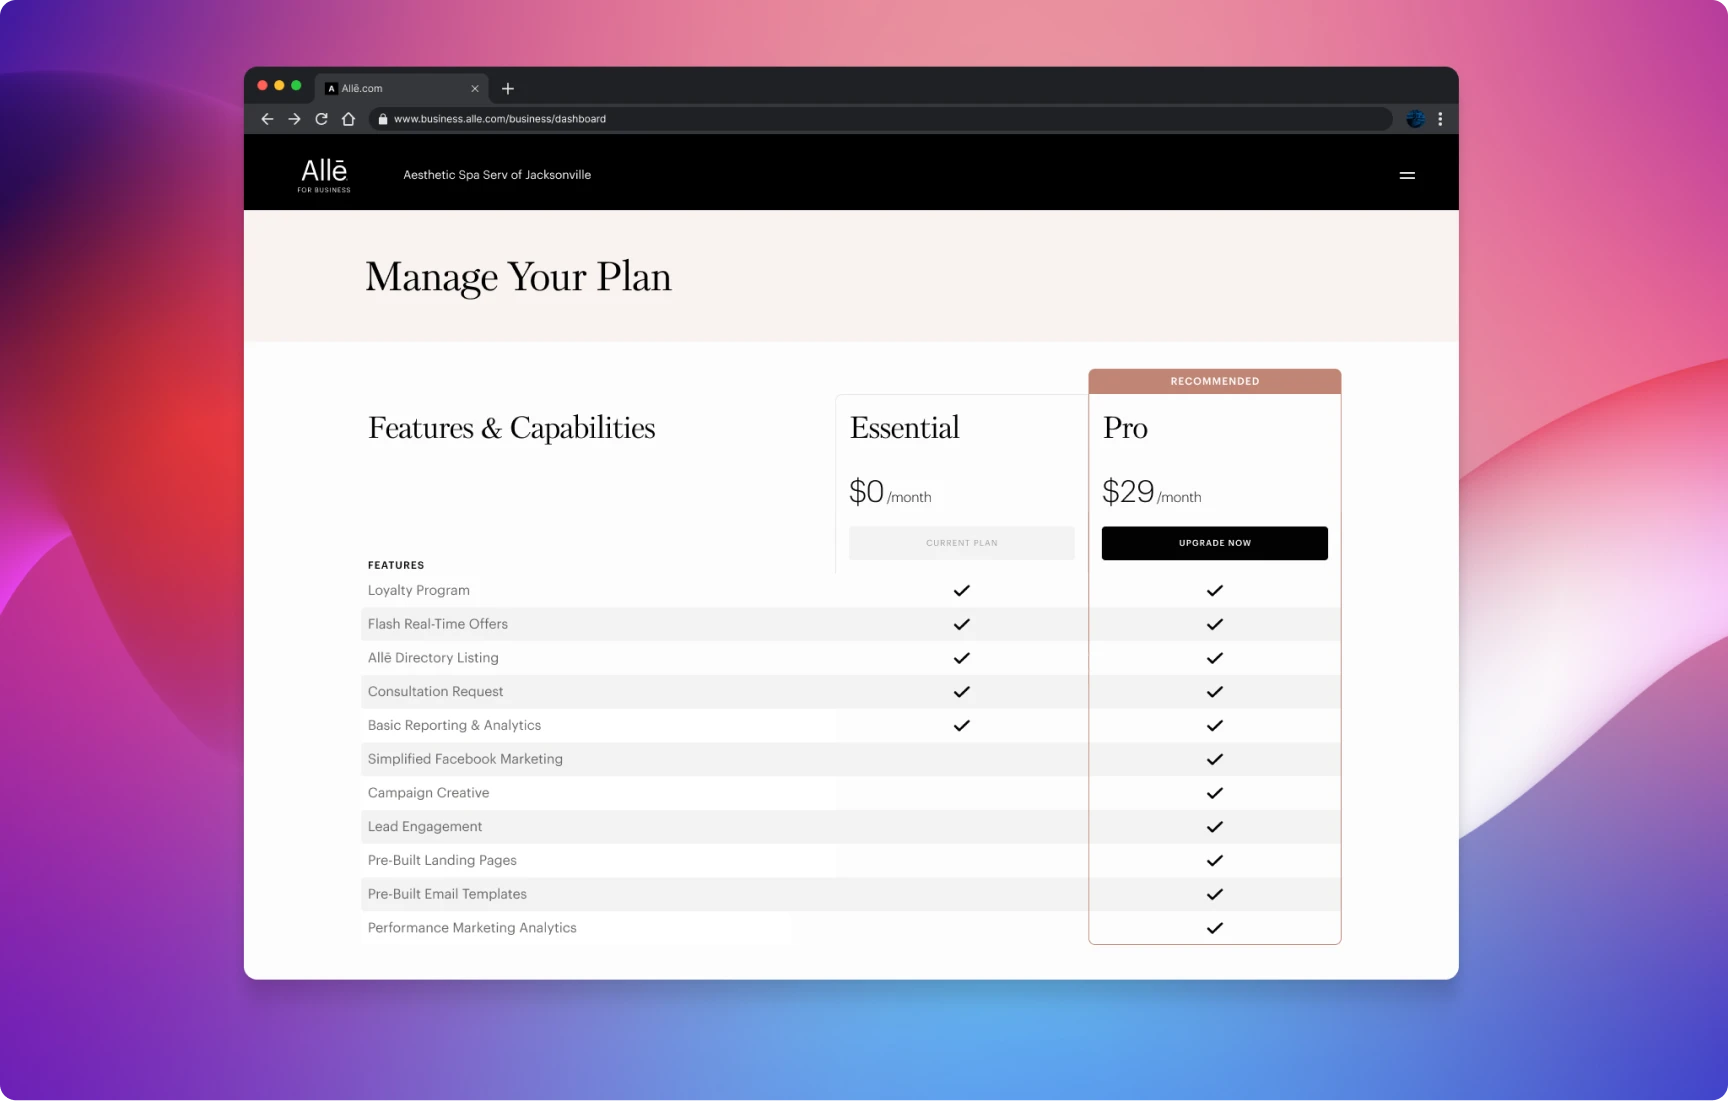Click Pro checkmark for Simplified Facebook Marketing
Viewport: 1728px width, 1101px height.
[x=1215, y=760]
